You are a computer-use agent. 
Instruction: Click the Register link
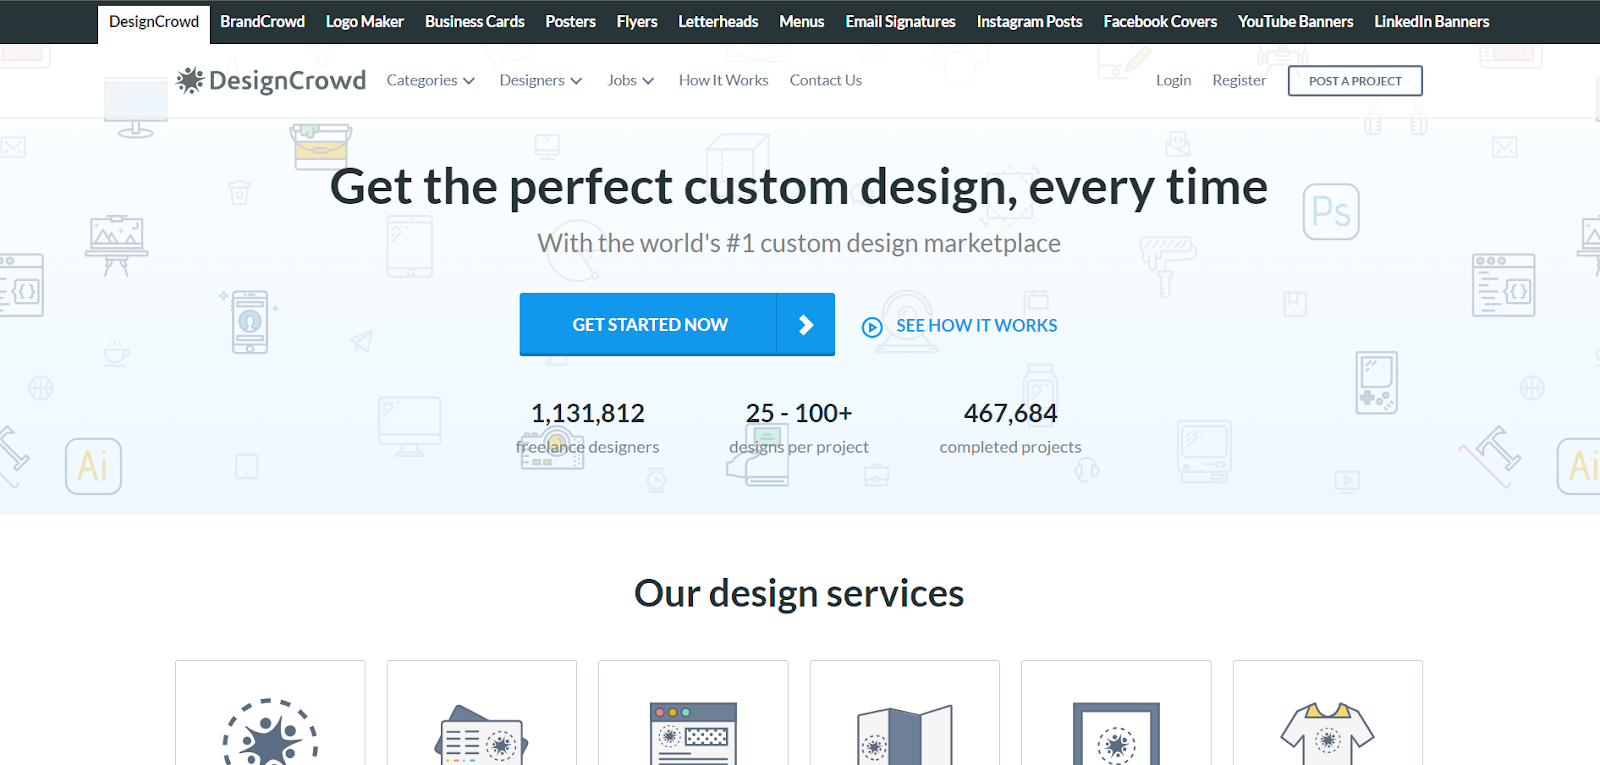click(1239, 81)
